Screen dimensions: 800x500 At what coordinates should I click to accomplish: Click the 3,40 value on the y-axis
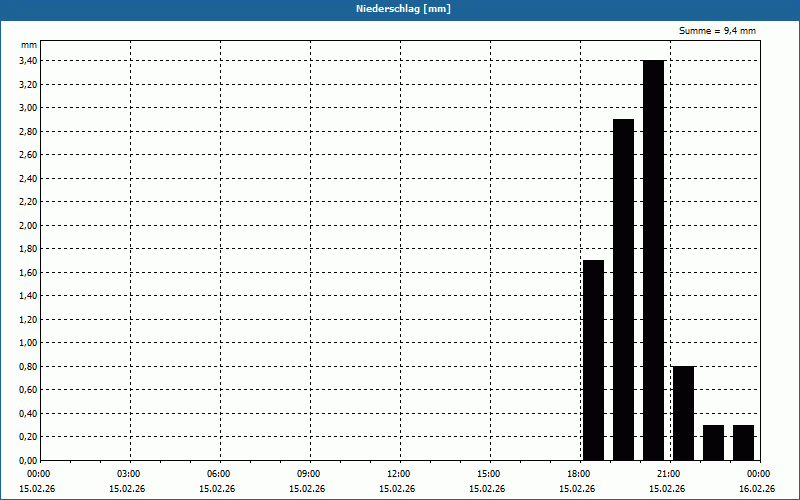pos(28,61)
